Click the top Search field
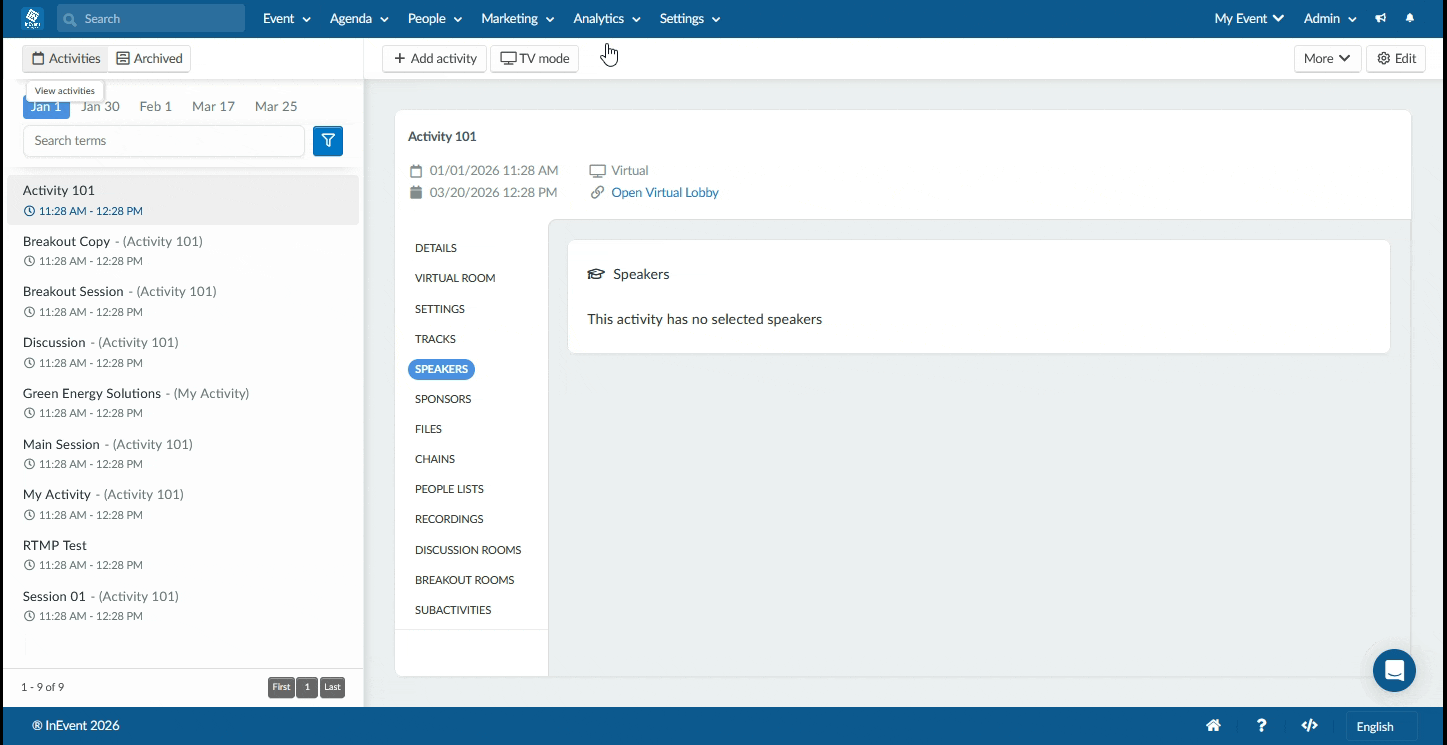The image size is (1447, 745). tap(151, 18)
